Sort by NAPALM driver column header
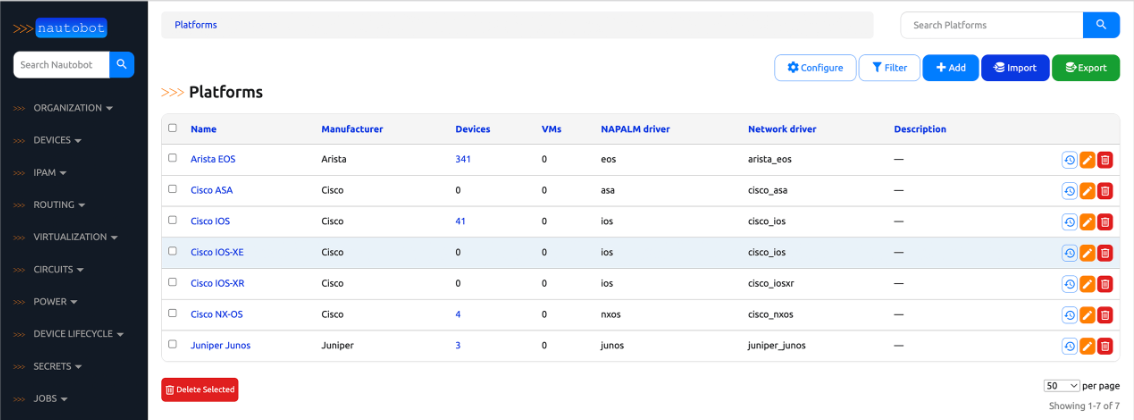The height and width of the screenshot is (420, 1134). pos(635,129)
